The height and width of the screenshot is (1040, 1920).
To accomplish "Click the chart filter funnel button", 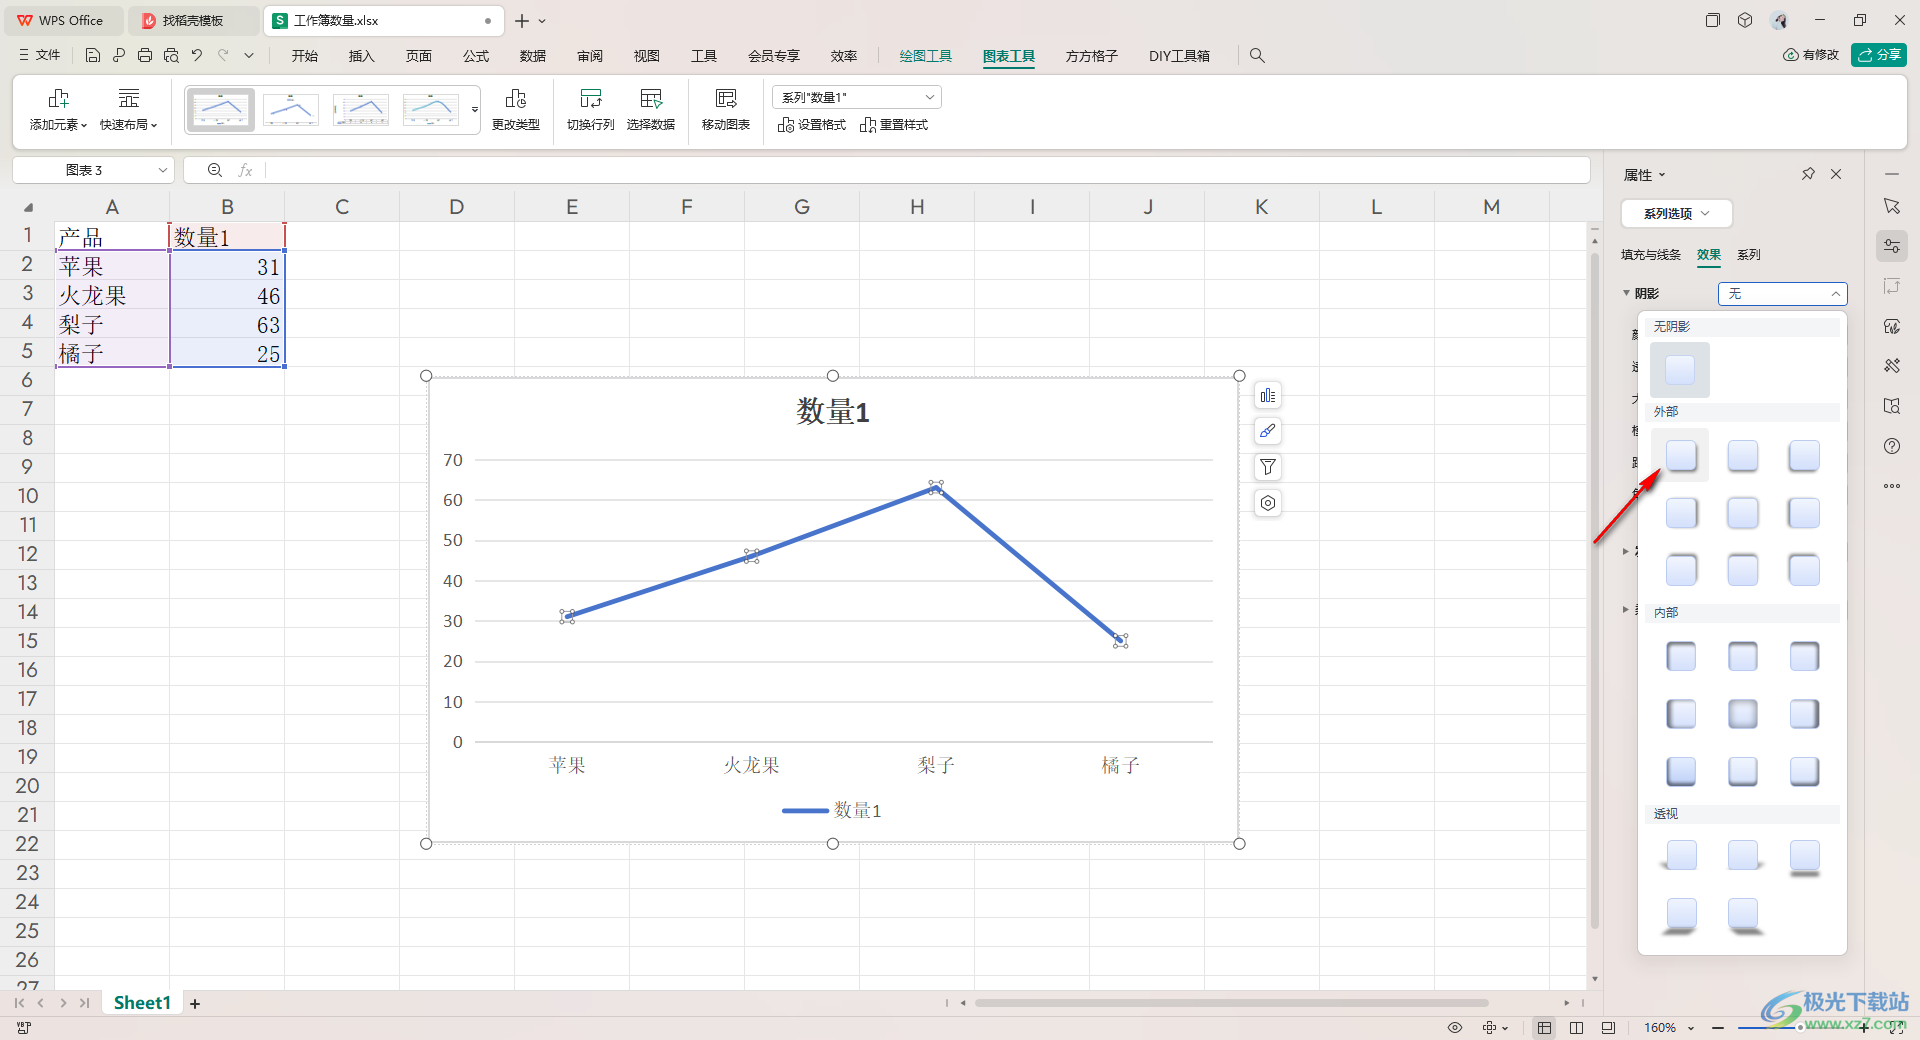I will coord(1268,467).
